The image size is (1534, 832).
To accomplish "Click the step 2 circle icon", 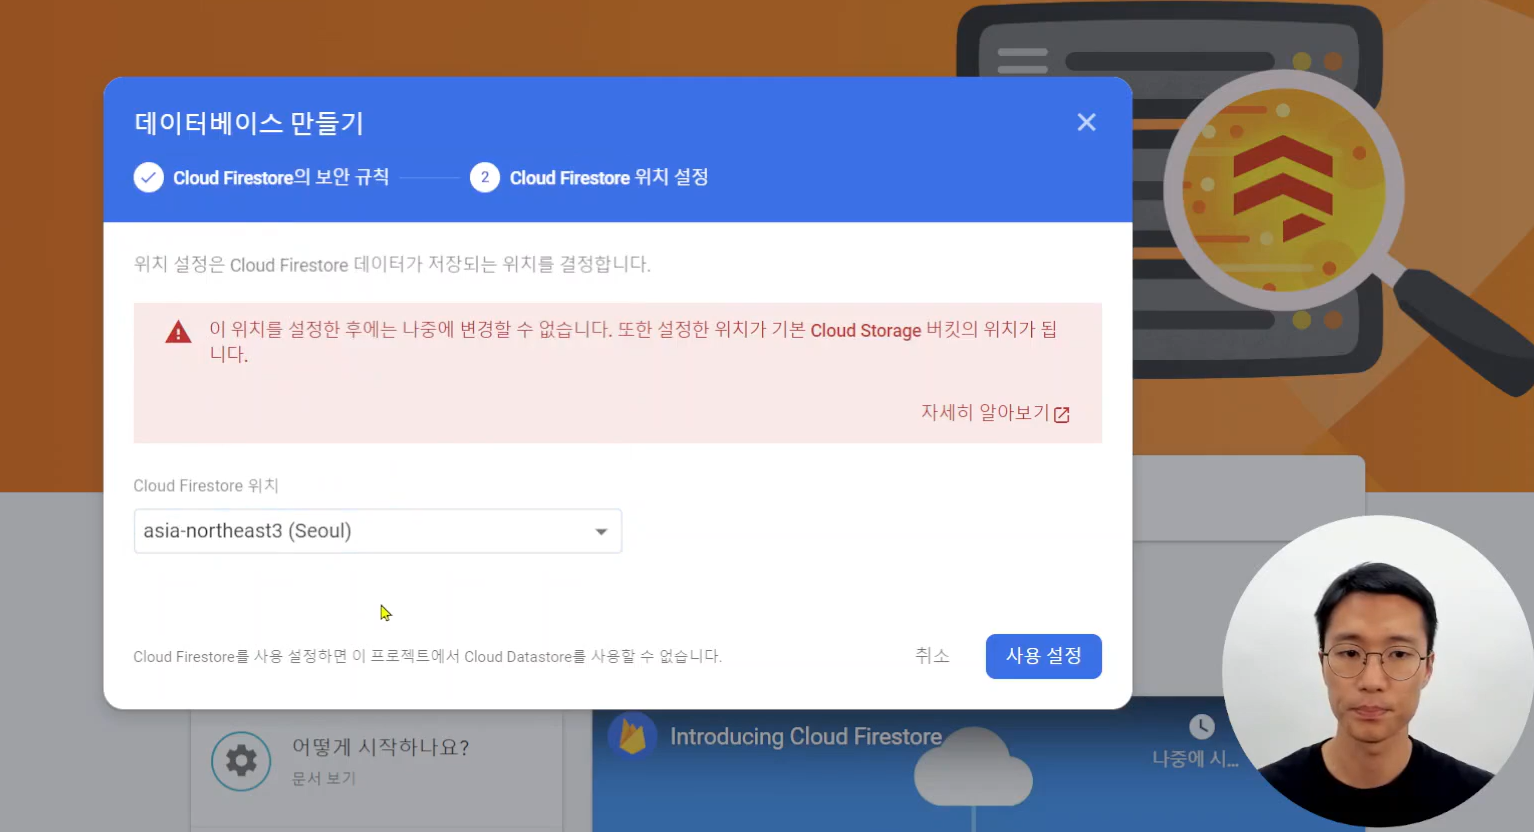I will point(485,178).
